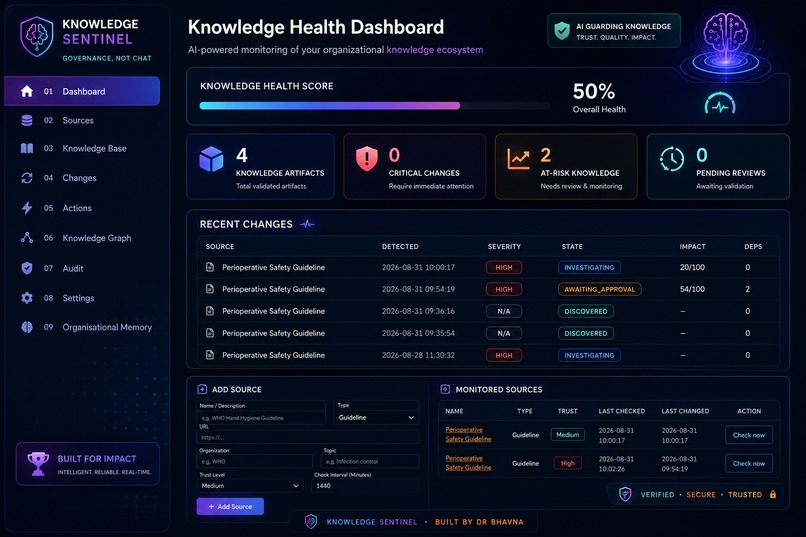
Task: Click the Add Source button
Action: coord(230,506)
